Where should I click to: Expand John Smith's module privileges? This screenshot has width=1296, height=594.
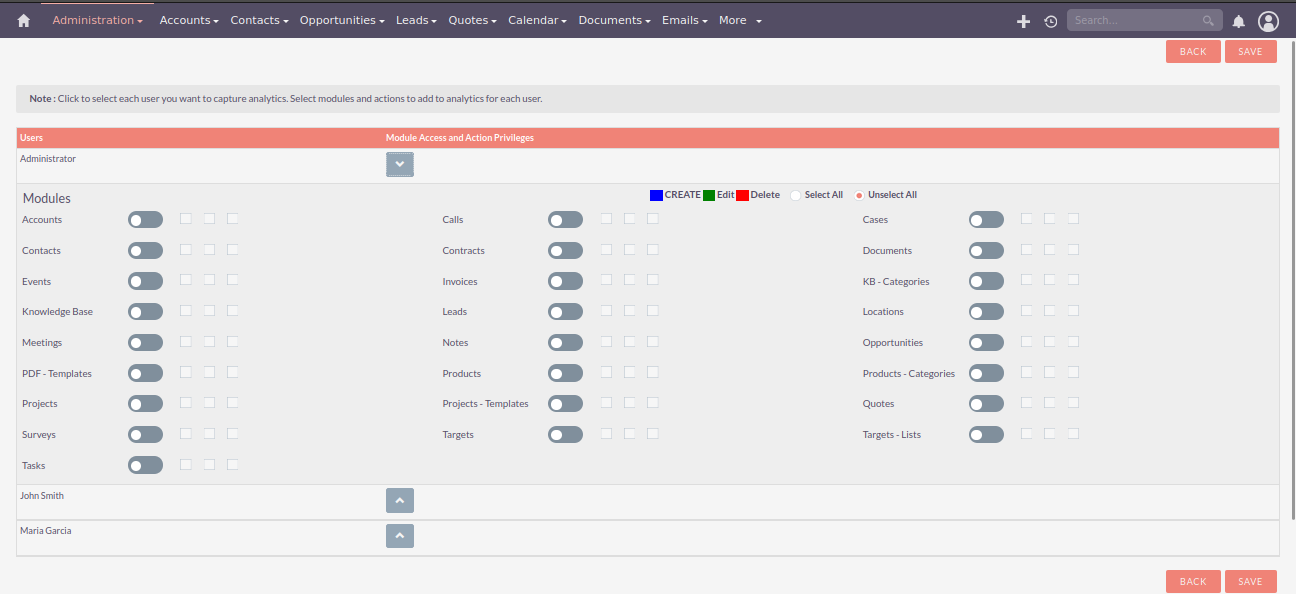399,500
